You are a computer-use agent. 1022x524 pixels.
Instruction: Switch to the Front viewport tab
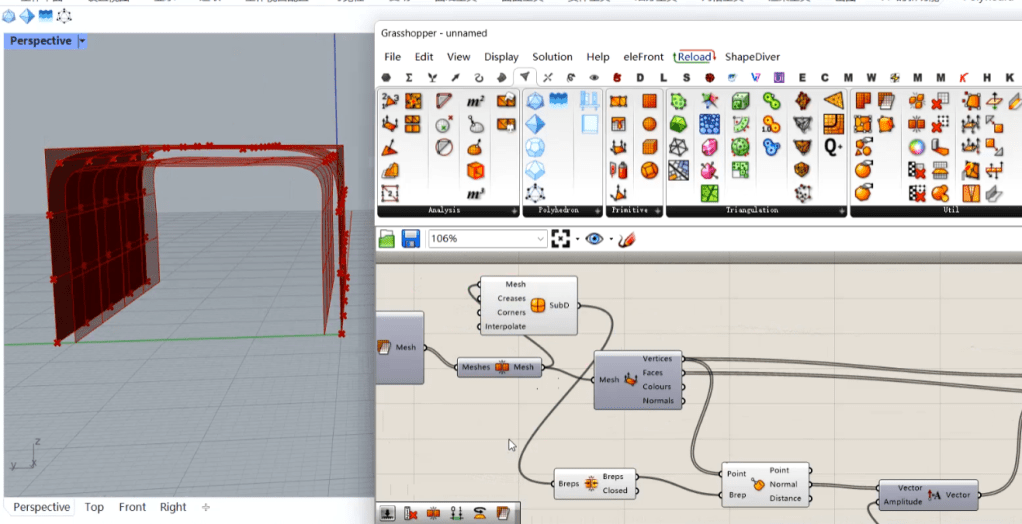click(x=132, y=507)
